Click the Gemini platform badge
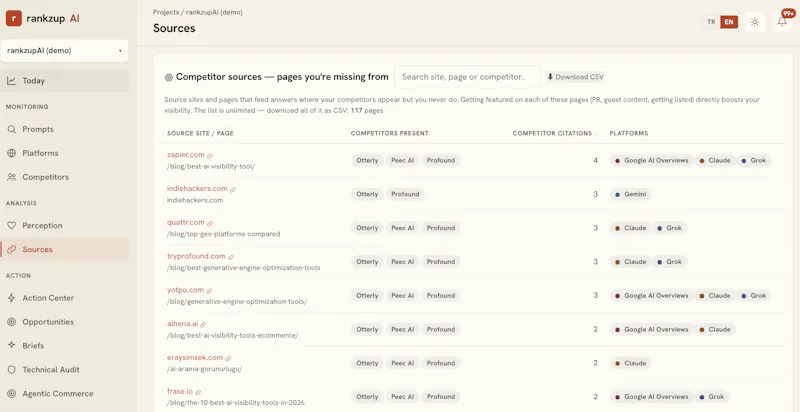 [x=631, y=194]
